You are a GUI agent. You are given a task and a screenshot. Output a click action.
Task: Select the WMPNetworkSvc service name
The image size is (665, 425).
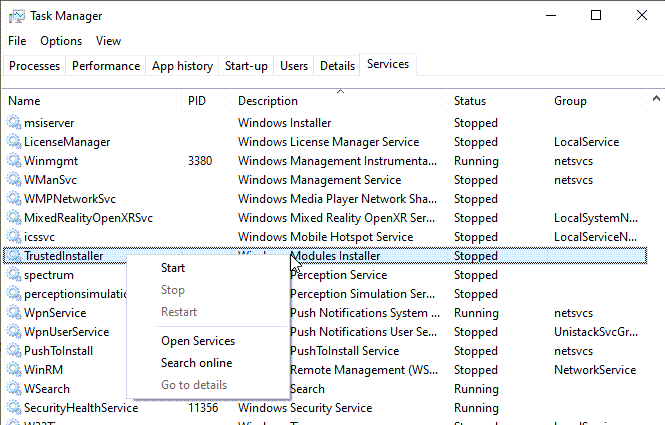(70, 199)
